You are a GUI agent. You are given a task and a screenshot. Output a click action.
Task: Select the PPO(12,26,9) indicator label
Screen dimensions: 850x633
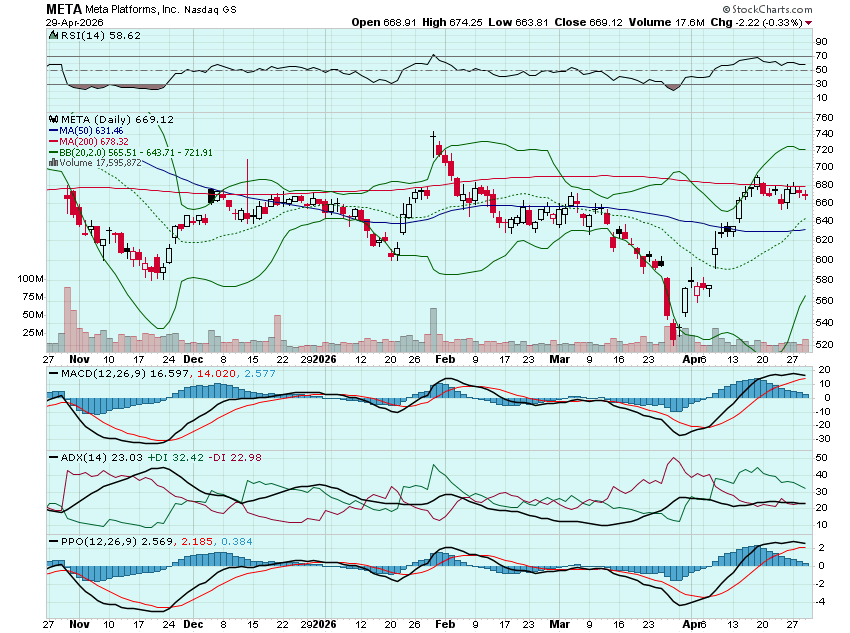coord(85,542)
